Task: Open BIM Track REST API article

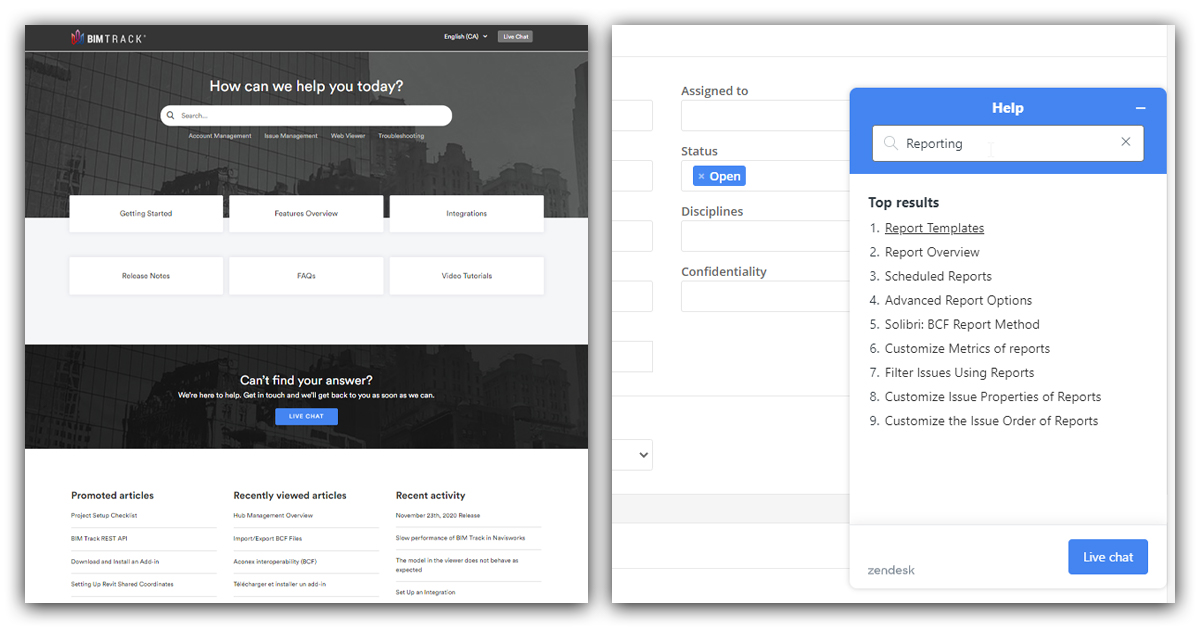Action: [99, 538]
